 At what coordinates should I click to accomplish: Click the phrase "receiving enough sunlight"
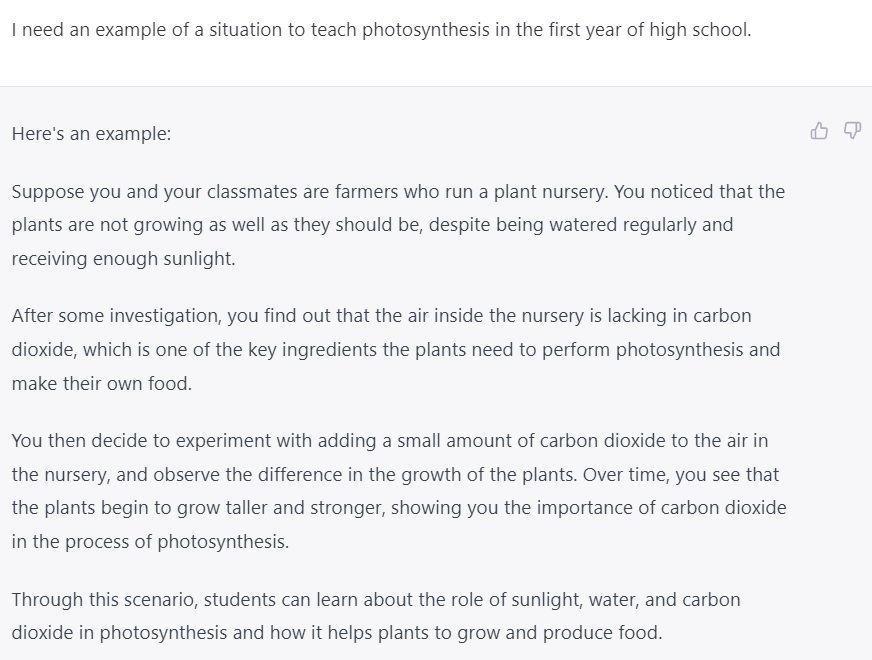[x=122, y=259]
